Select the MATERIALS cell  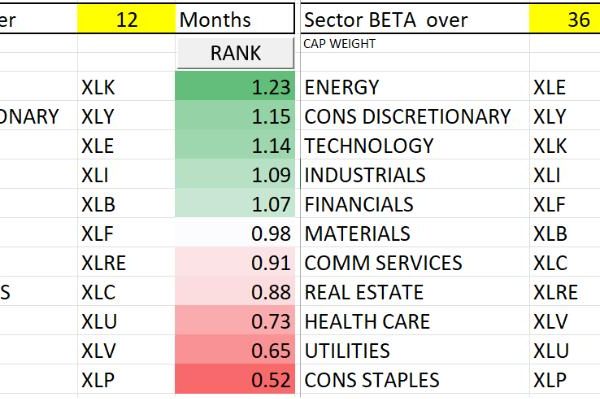[x=415, y=233]
